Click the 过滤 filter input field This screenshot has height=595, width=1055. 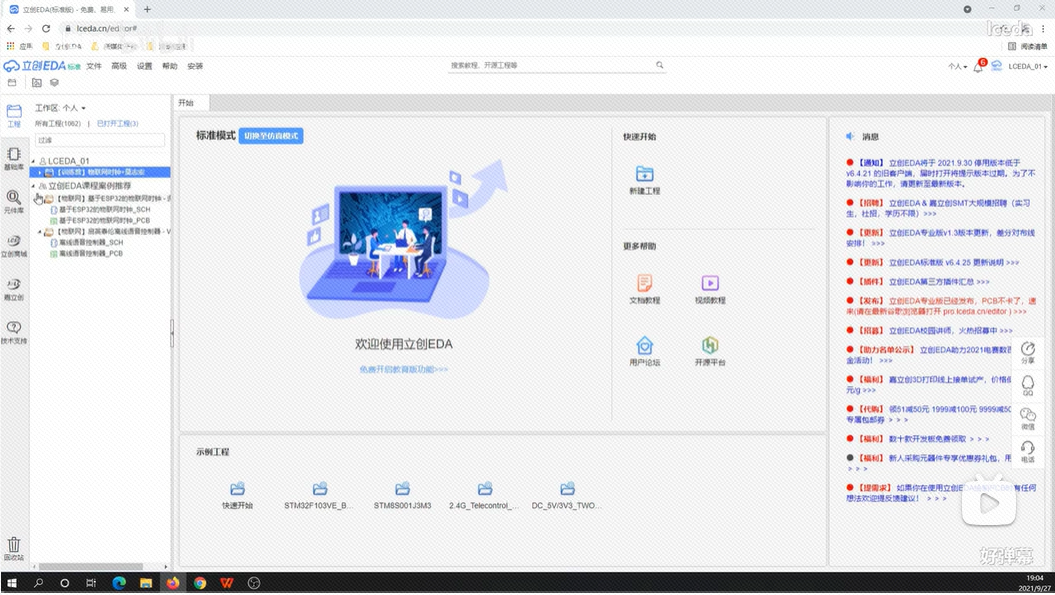100,140
